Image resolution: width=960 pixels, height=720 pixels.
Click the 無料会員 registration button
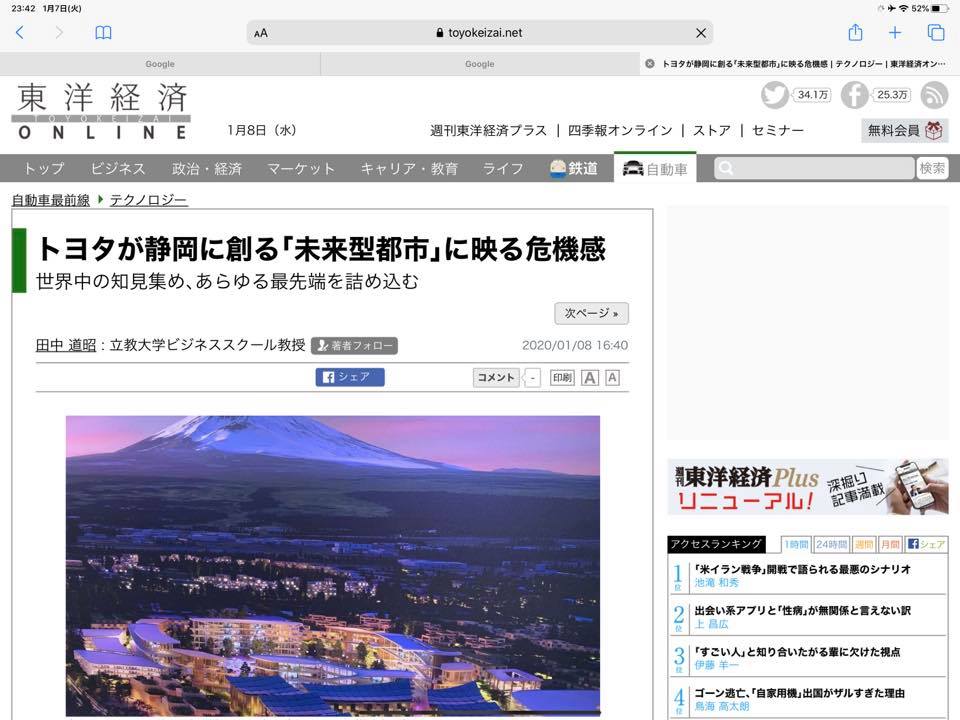point(904,130)
